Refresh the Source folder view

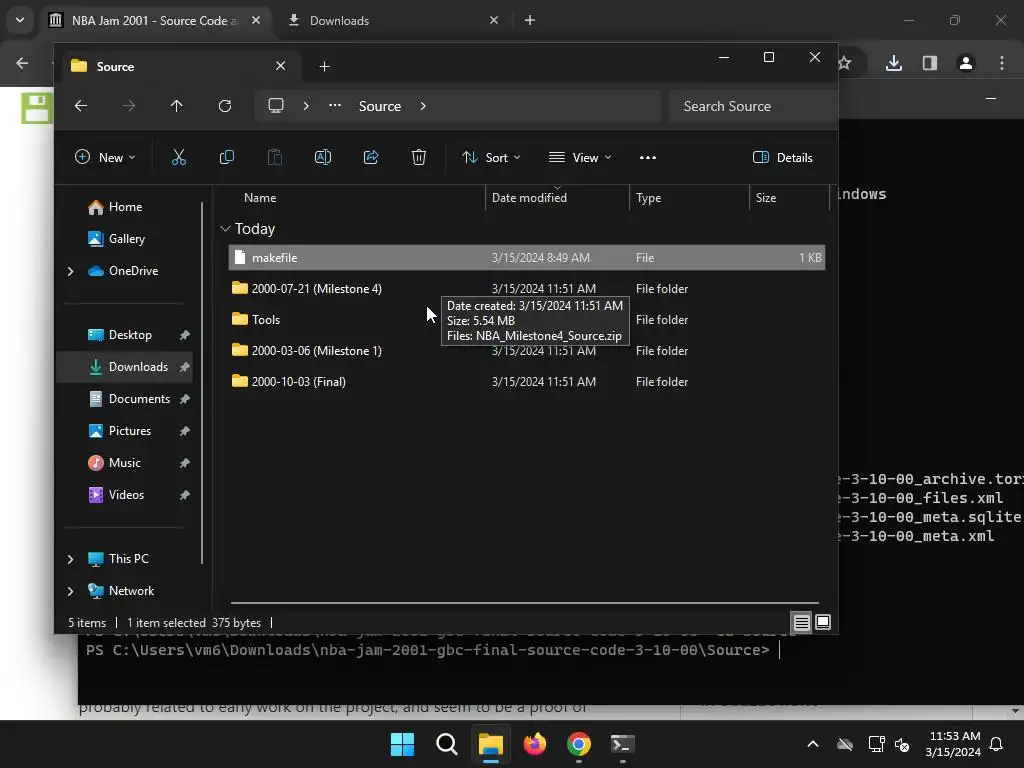225,106
